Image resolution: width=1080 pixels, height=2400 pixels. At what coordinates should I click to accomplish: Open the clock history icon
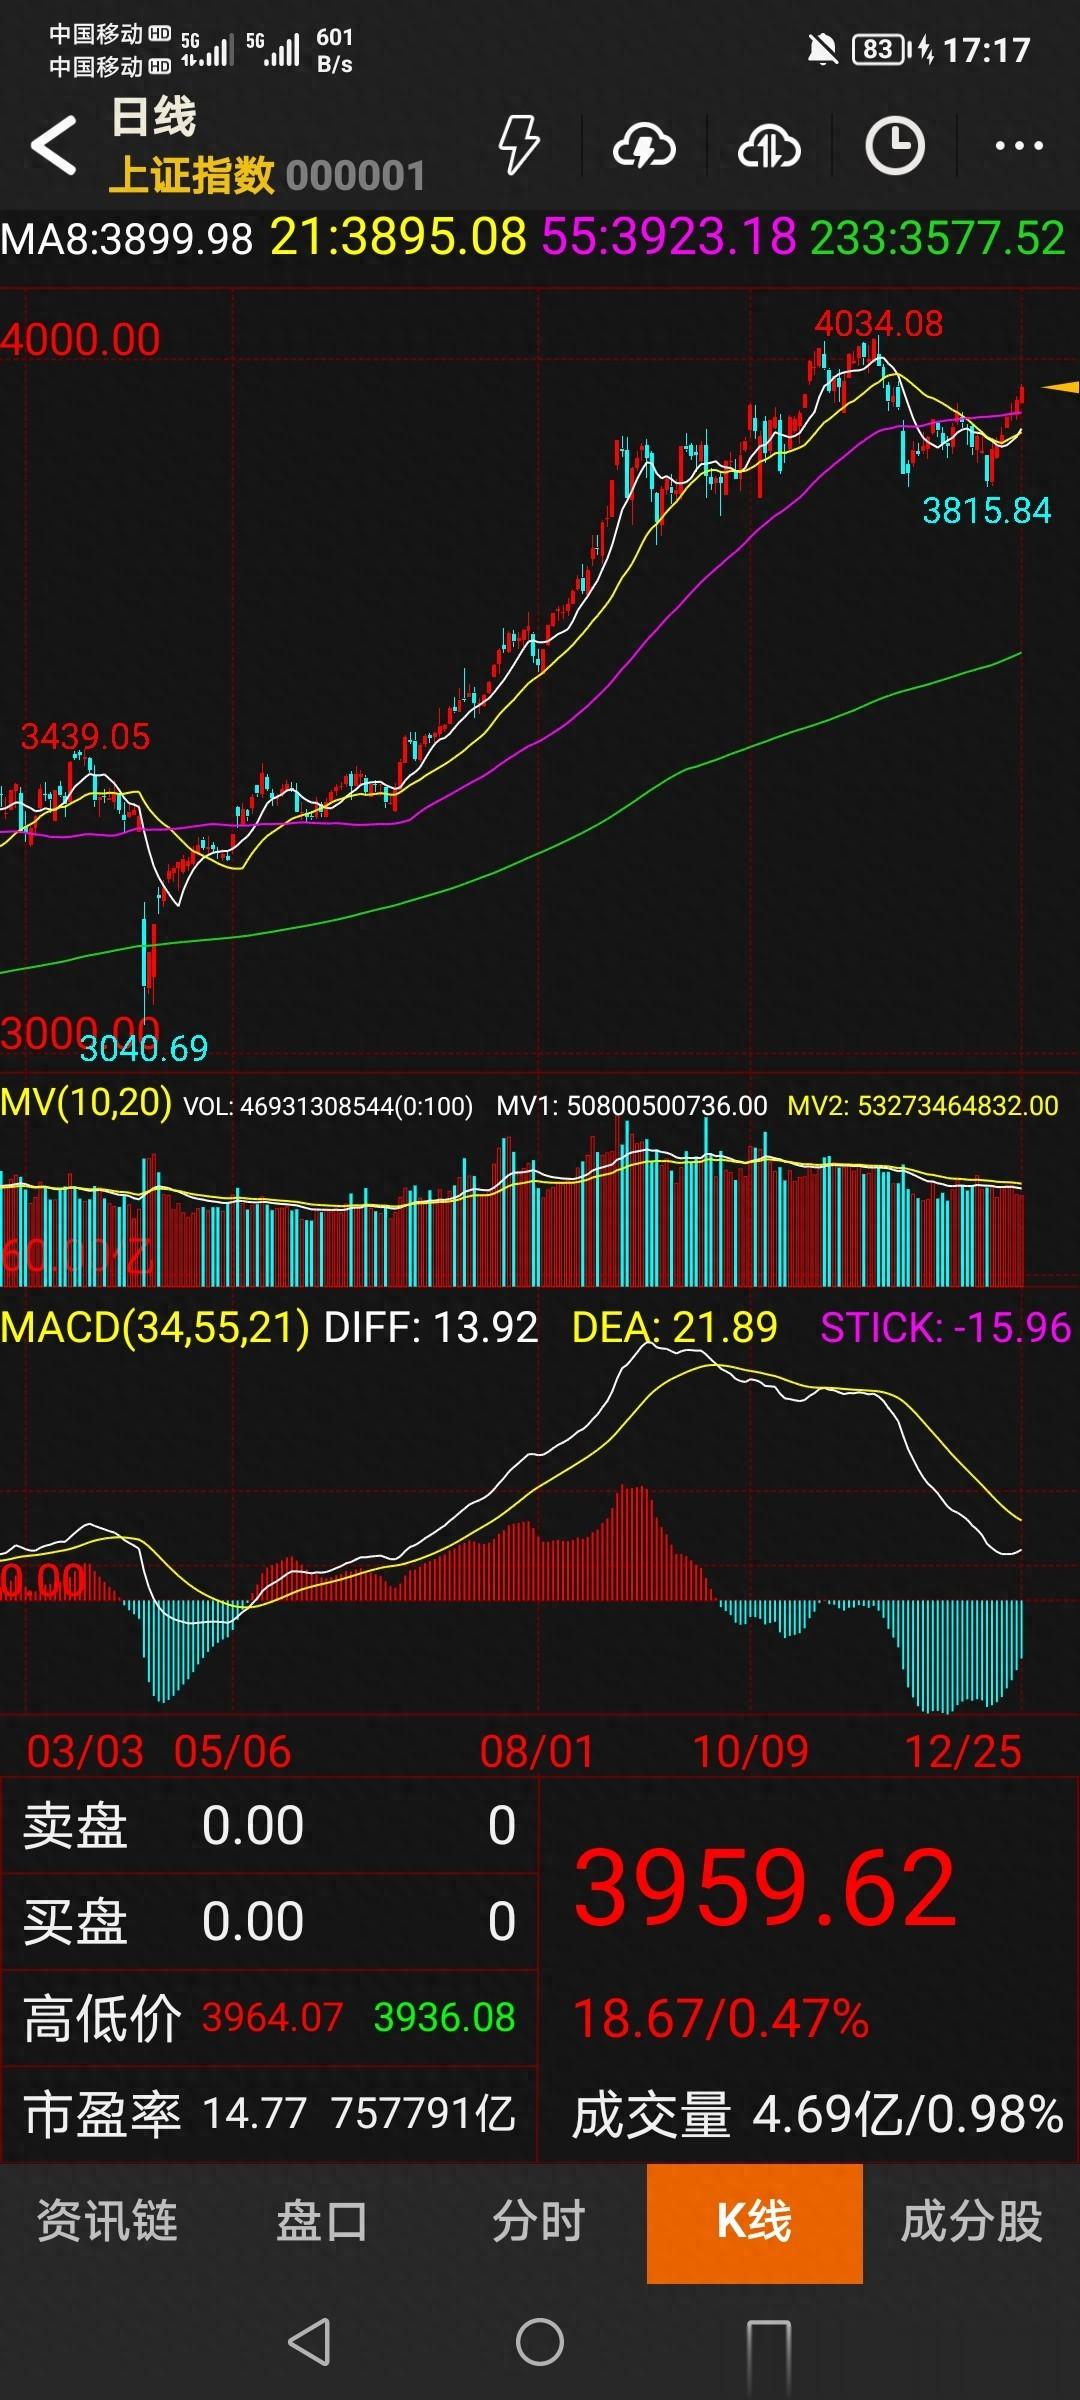(894, 146)
